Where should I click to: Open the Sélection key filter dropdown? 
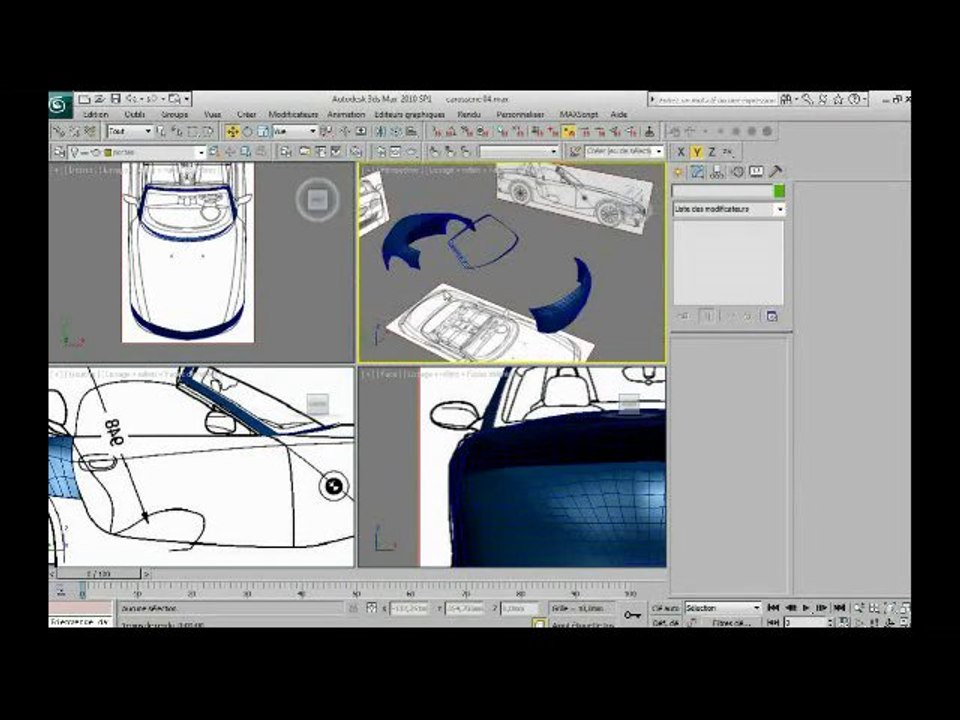coord(723,608)
